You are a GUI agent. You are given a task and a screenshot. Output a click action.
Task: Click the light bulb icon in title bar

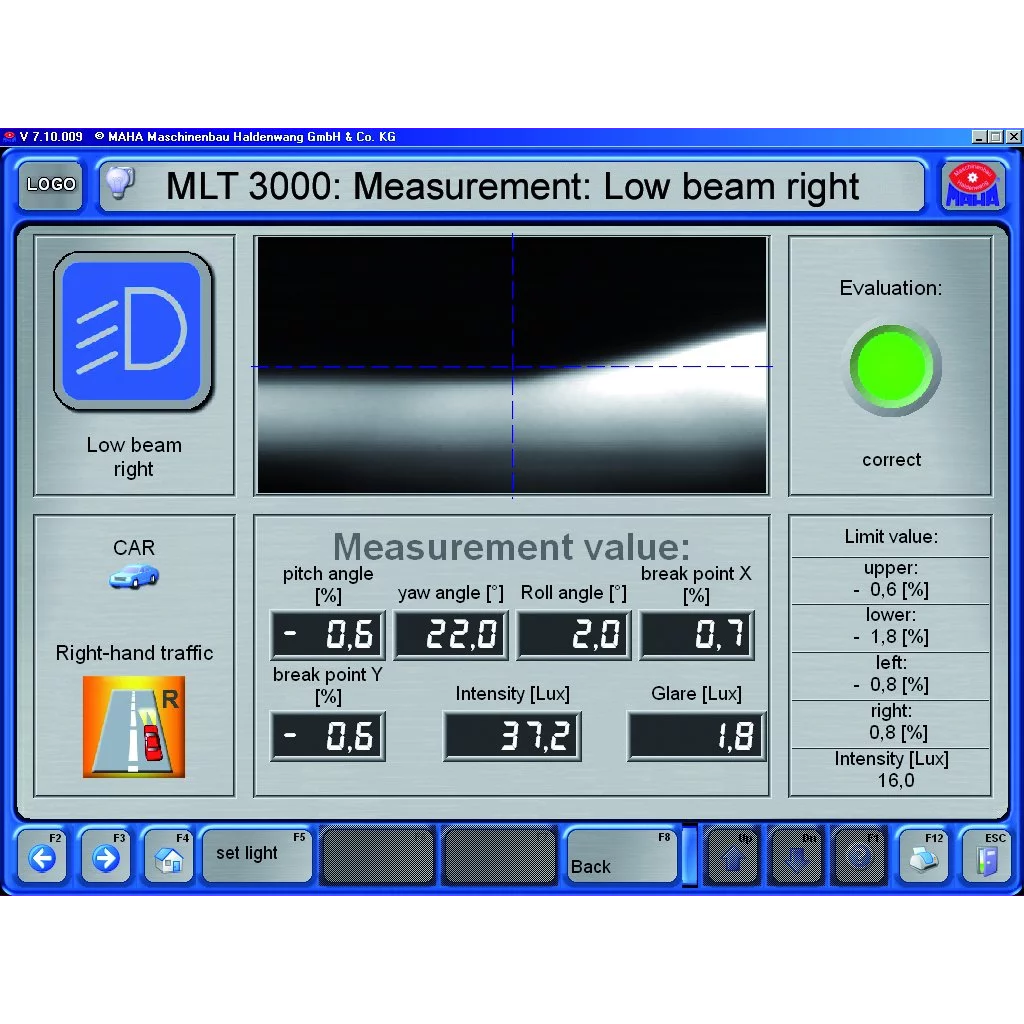coord(120,183)
